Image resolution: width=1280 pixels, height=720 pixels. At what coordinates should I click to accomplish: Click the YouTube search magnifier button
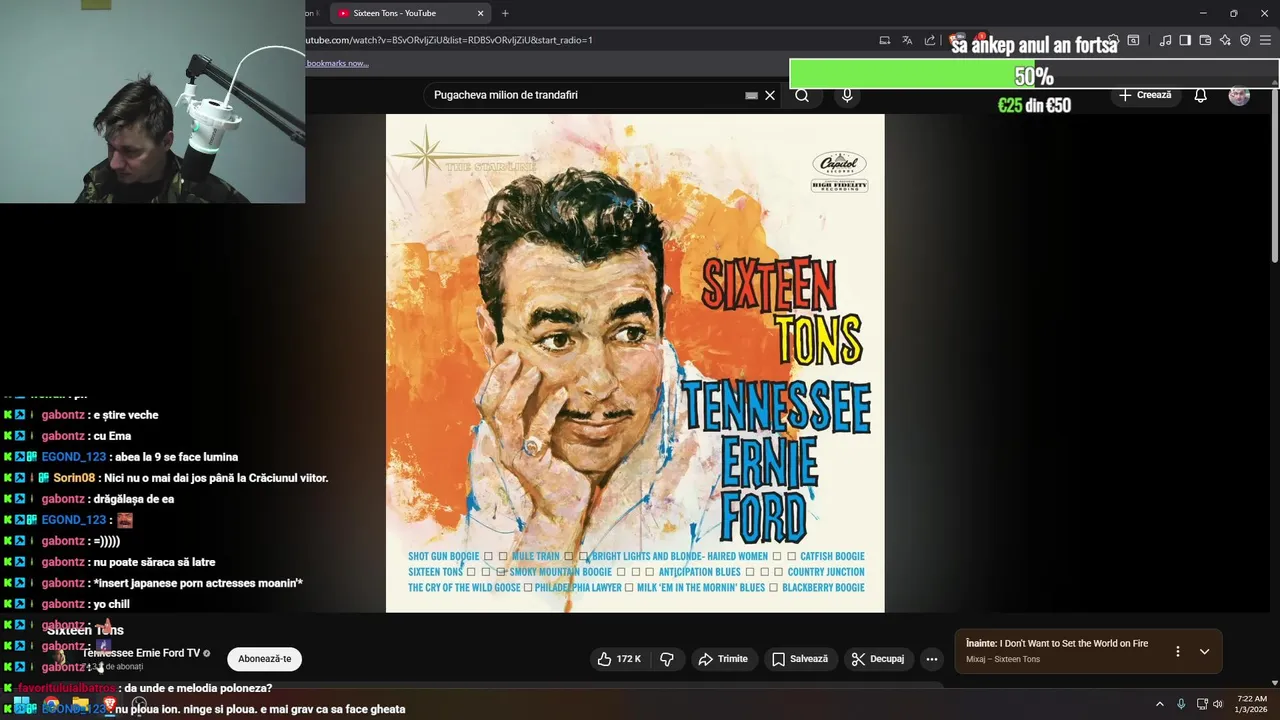(x=802, y=95)
